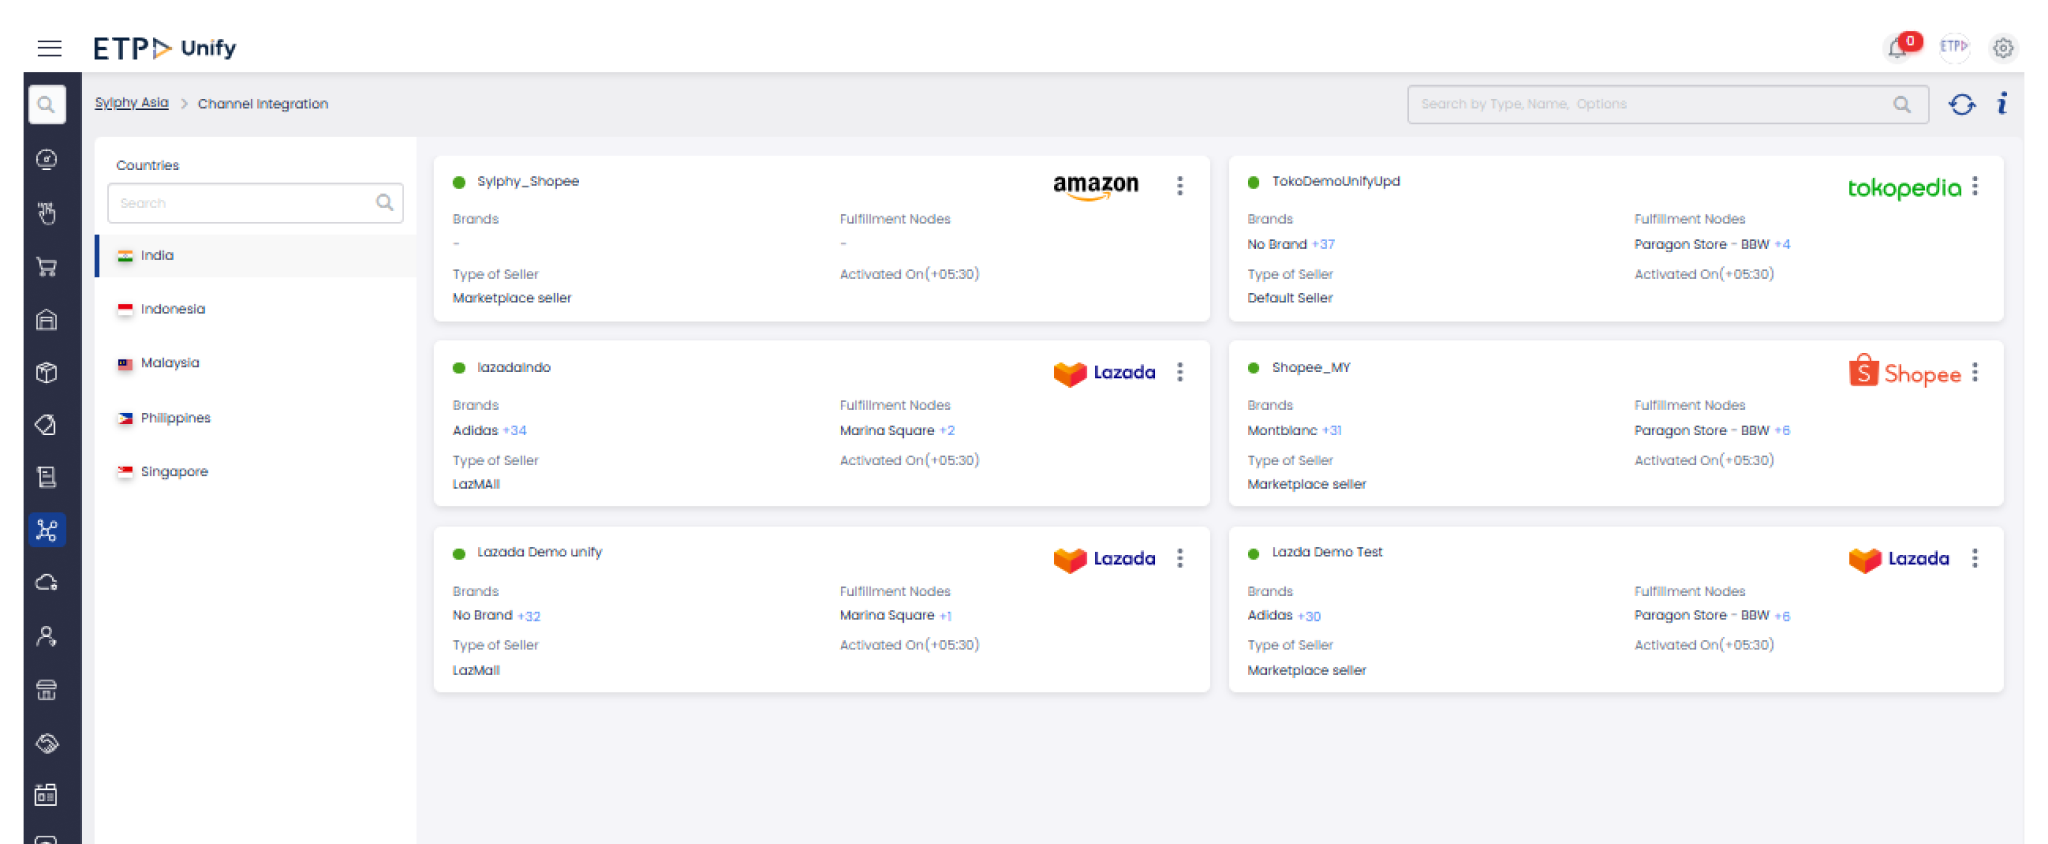This screenshot has width=2048, height=844.
Task: Open options menu for TokoDemoUnifyUpd card
Action: pyautogui.click(x=1975, y=186)
